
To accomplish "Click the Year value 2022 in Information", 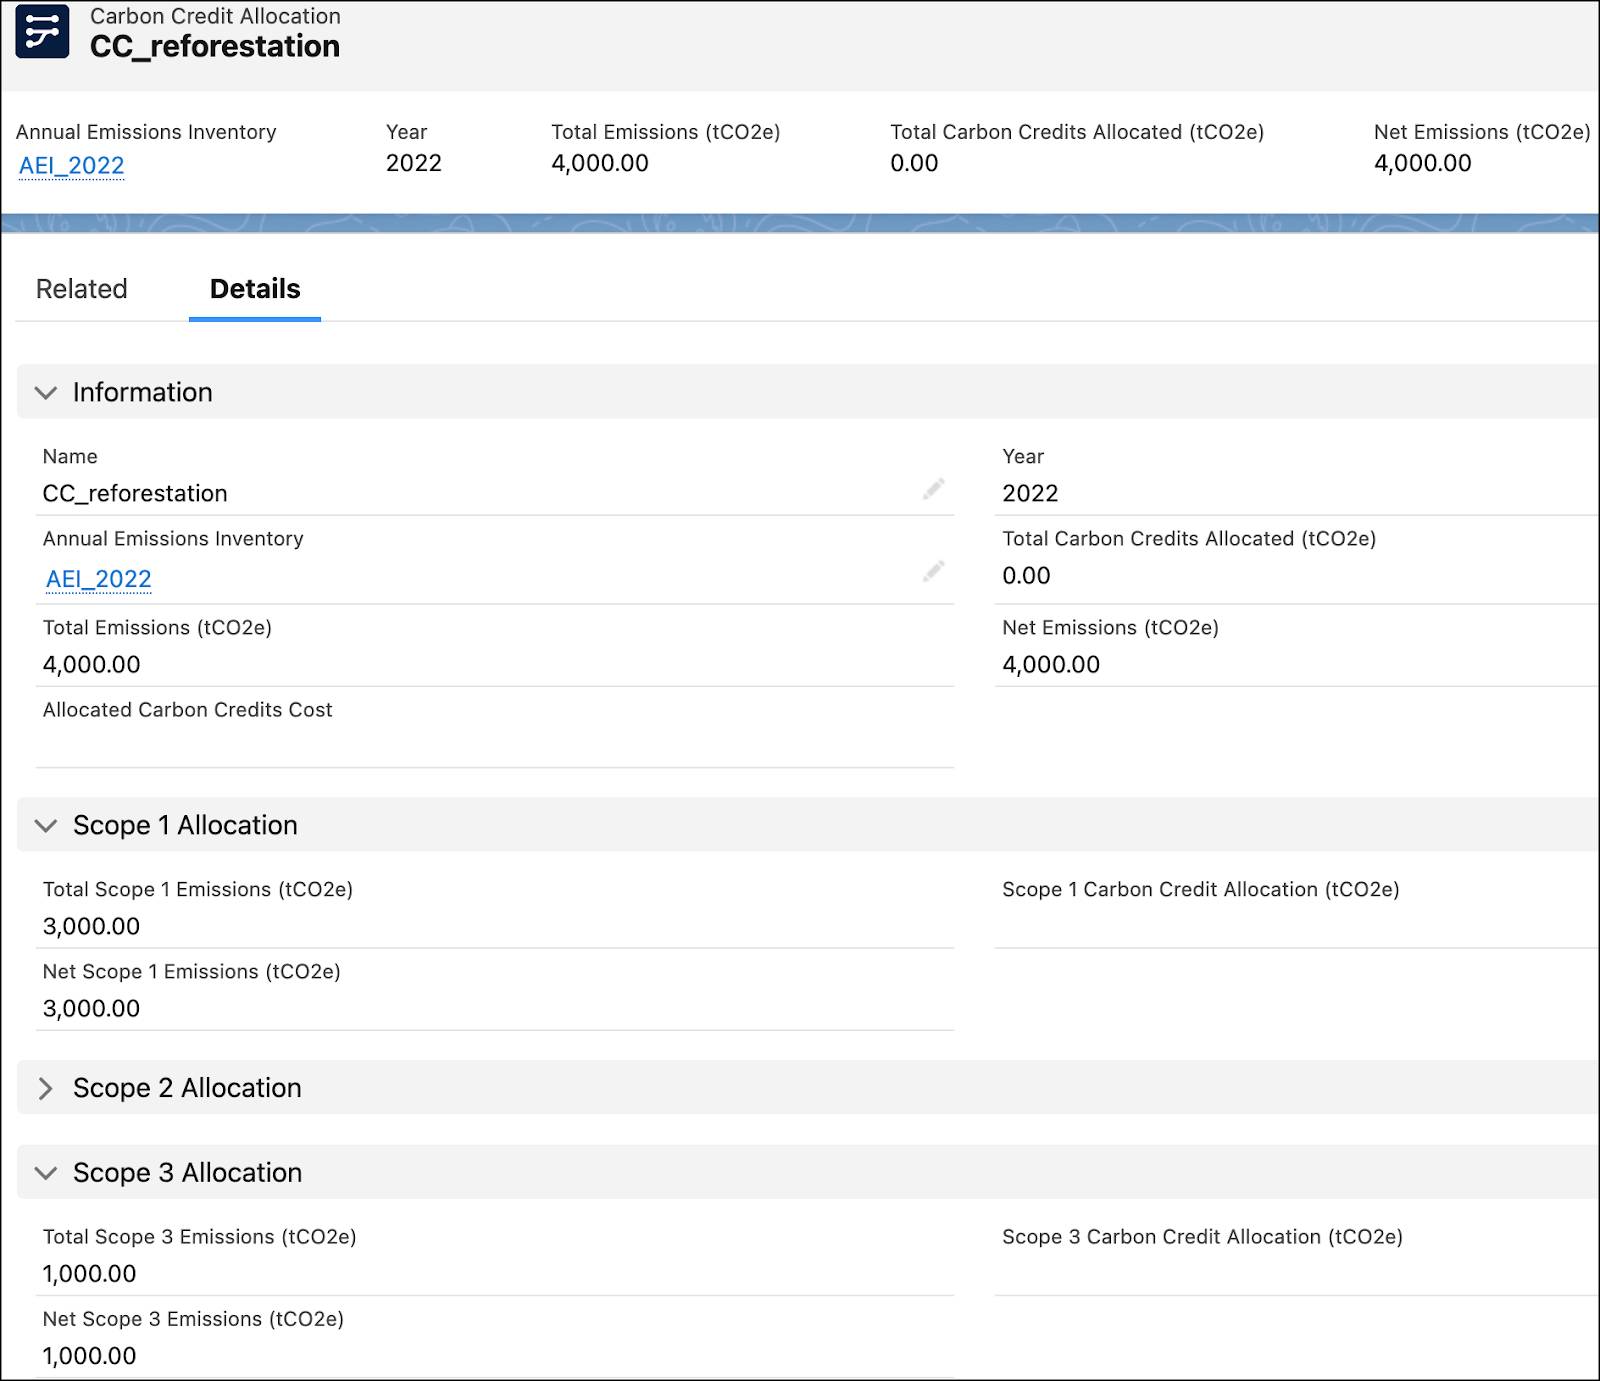I will click(1030, 493).
